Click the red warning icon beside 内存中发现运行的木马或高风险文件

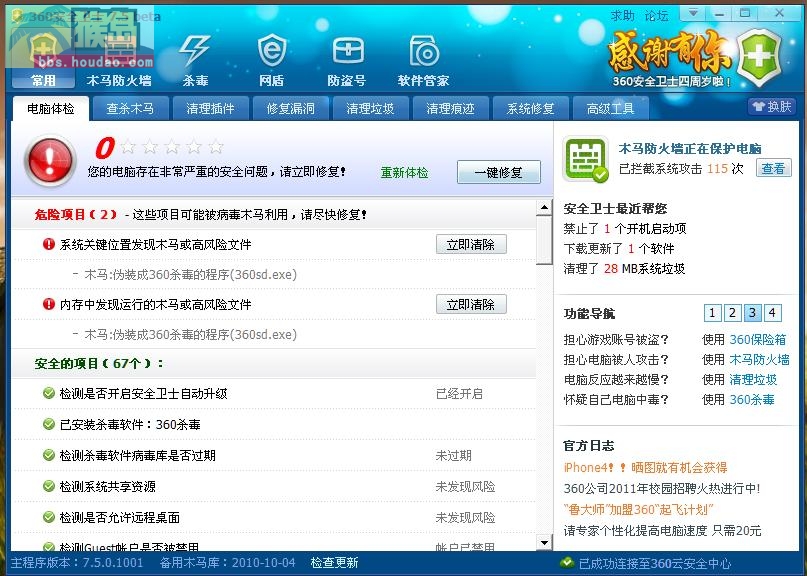click(49, 304)
